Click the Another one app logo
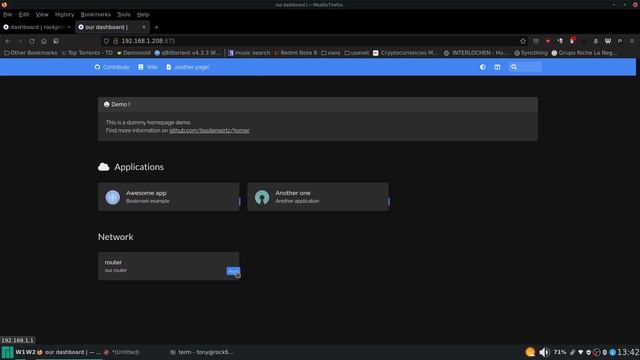This screenshot has width=640, height=360. (x=262, y=197)
